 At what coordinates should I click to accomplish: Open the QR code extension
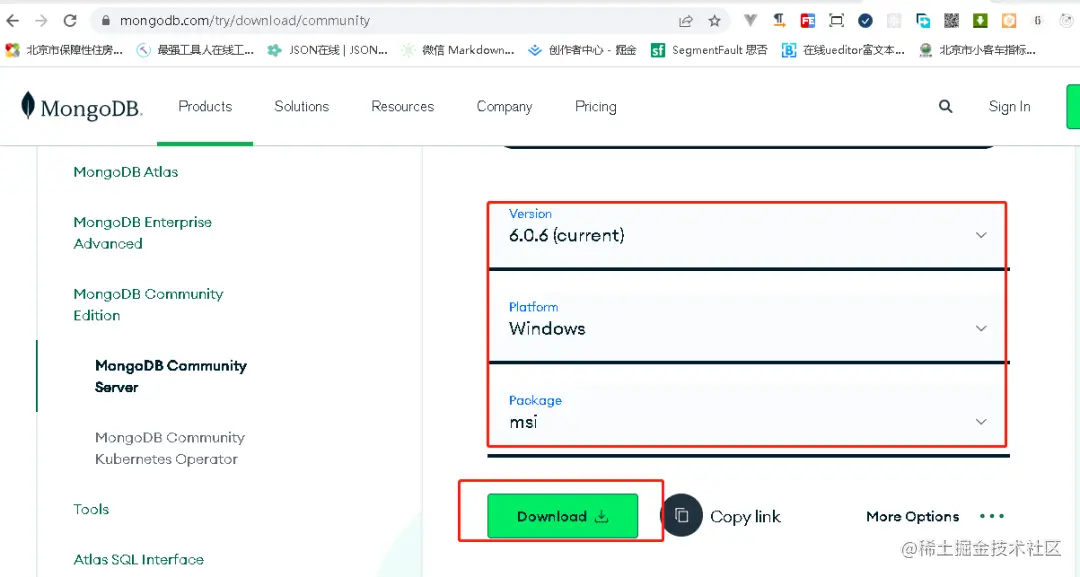951,21
